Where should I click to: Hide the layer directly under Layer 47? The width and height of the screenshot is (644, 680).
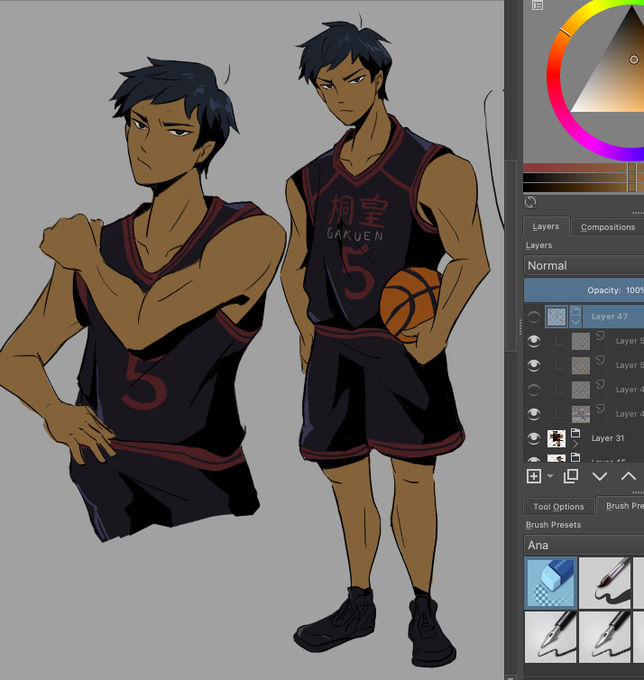pos(533,341)
